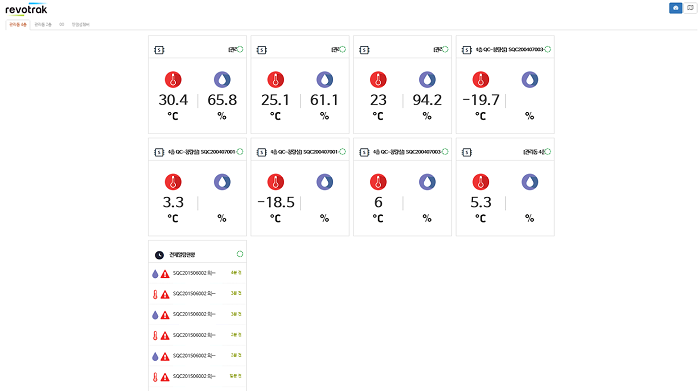Open the last visible SQC201506002 alarm entry
The height and width of the screenshot is (391, 700).
point(197,376)
